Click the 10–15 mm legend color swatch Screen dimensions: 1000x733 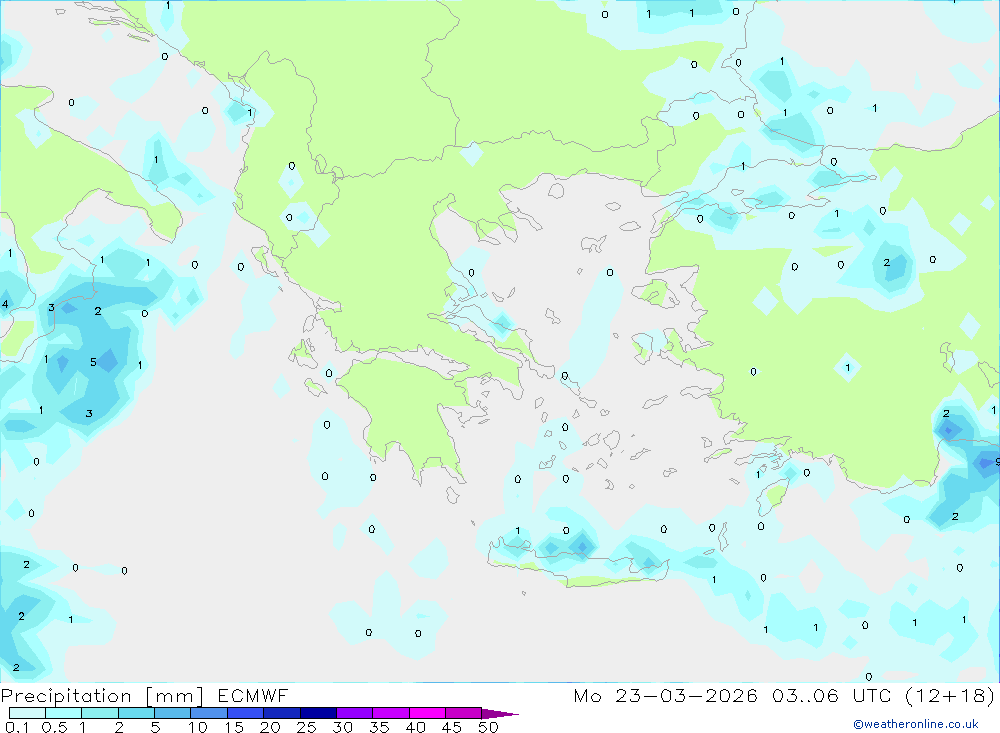209,713
